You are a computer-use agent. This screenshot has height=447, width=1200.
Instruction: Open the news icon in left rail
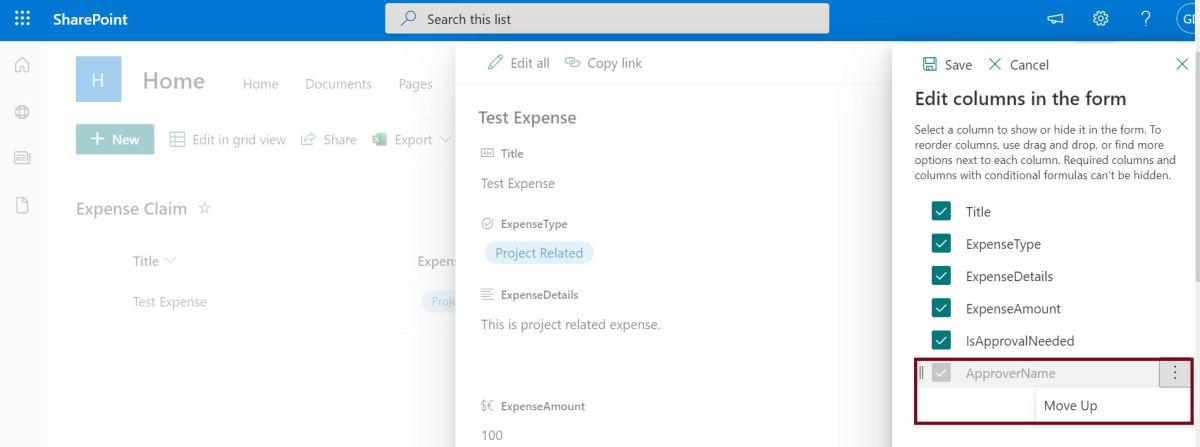22,158
